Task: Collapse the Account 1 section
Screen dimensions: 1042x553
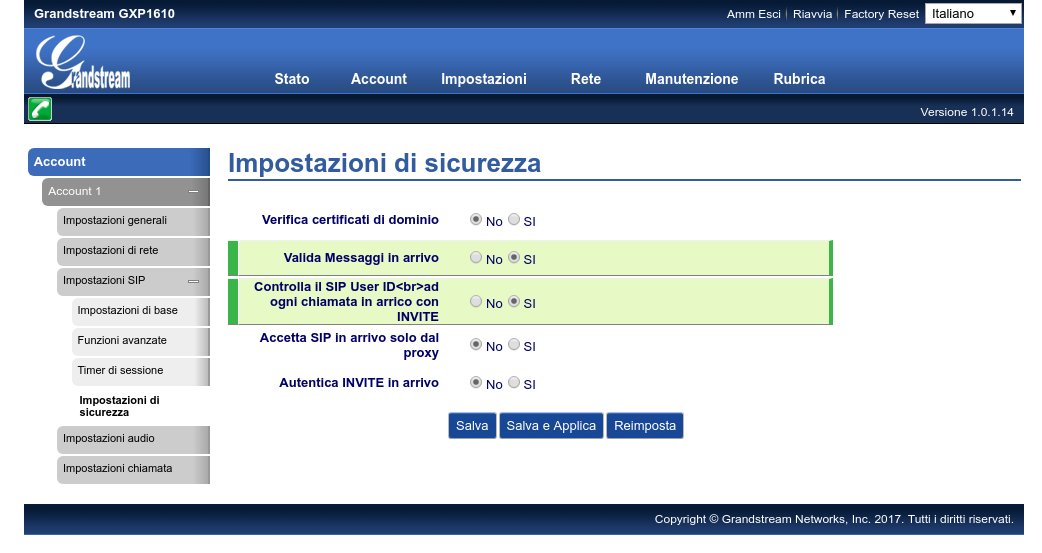Action: point(193,191)
